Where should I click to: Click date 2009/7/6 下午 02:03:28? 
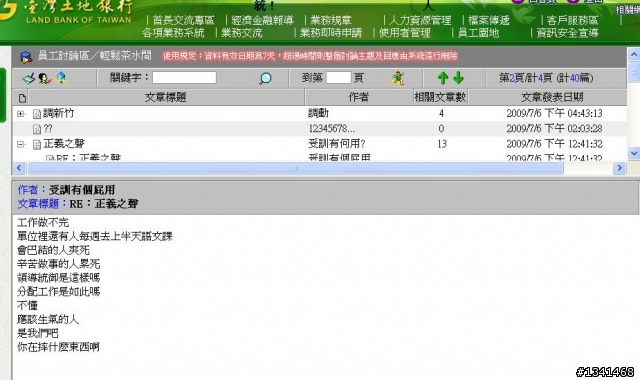click(x=554, y=129)
